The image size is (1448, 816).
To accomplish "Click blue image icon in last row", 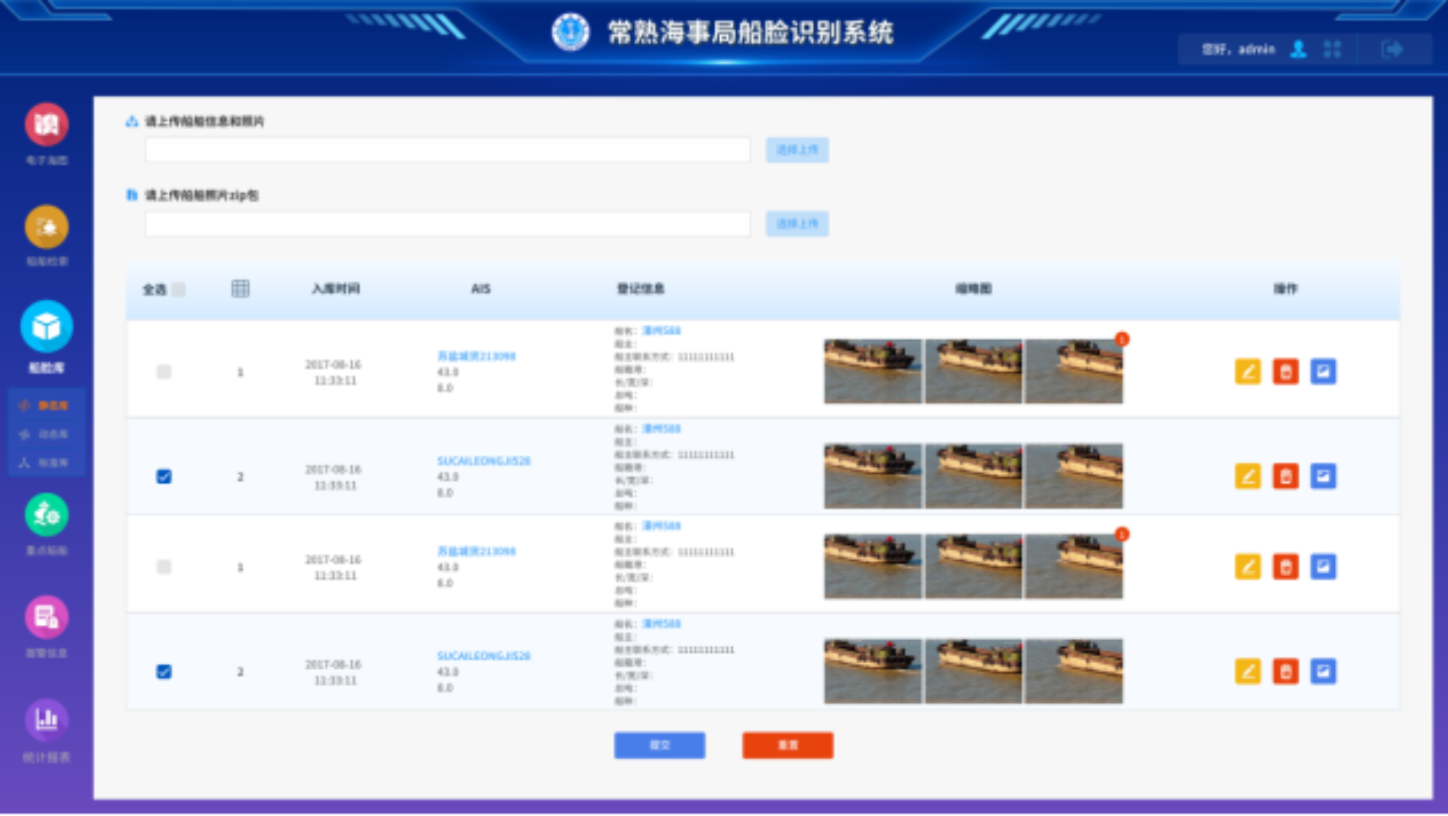I will click(x=1323, y=671).
